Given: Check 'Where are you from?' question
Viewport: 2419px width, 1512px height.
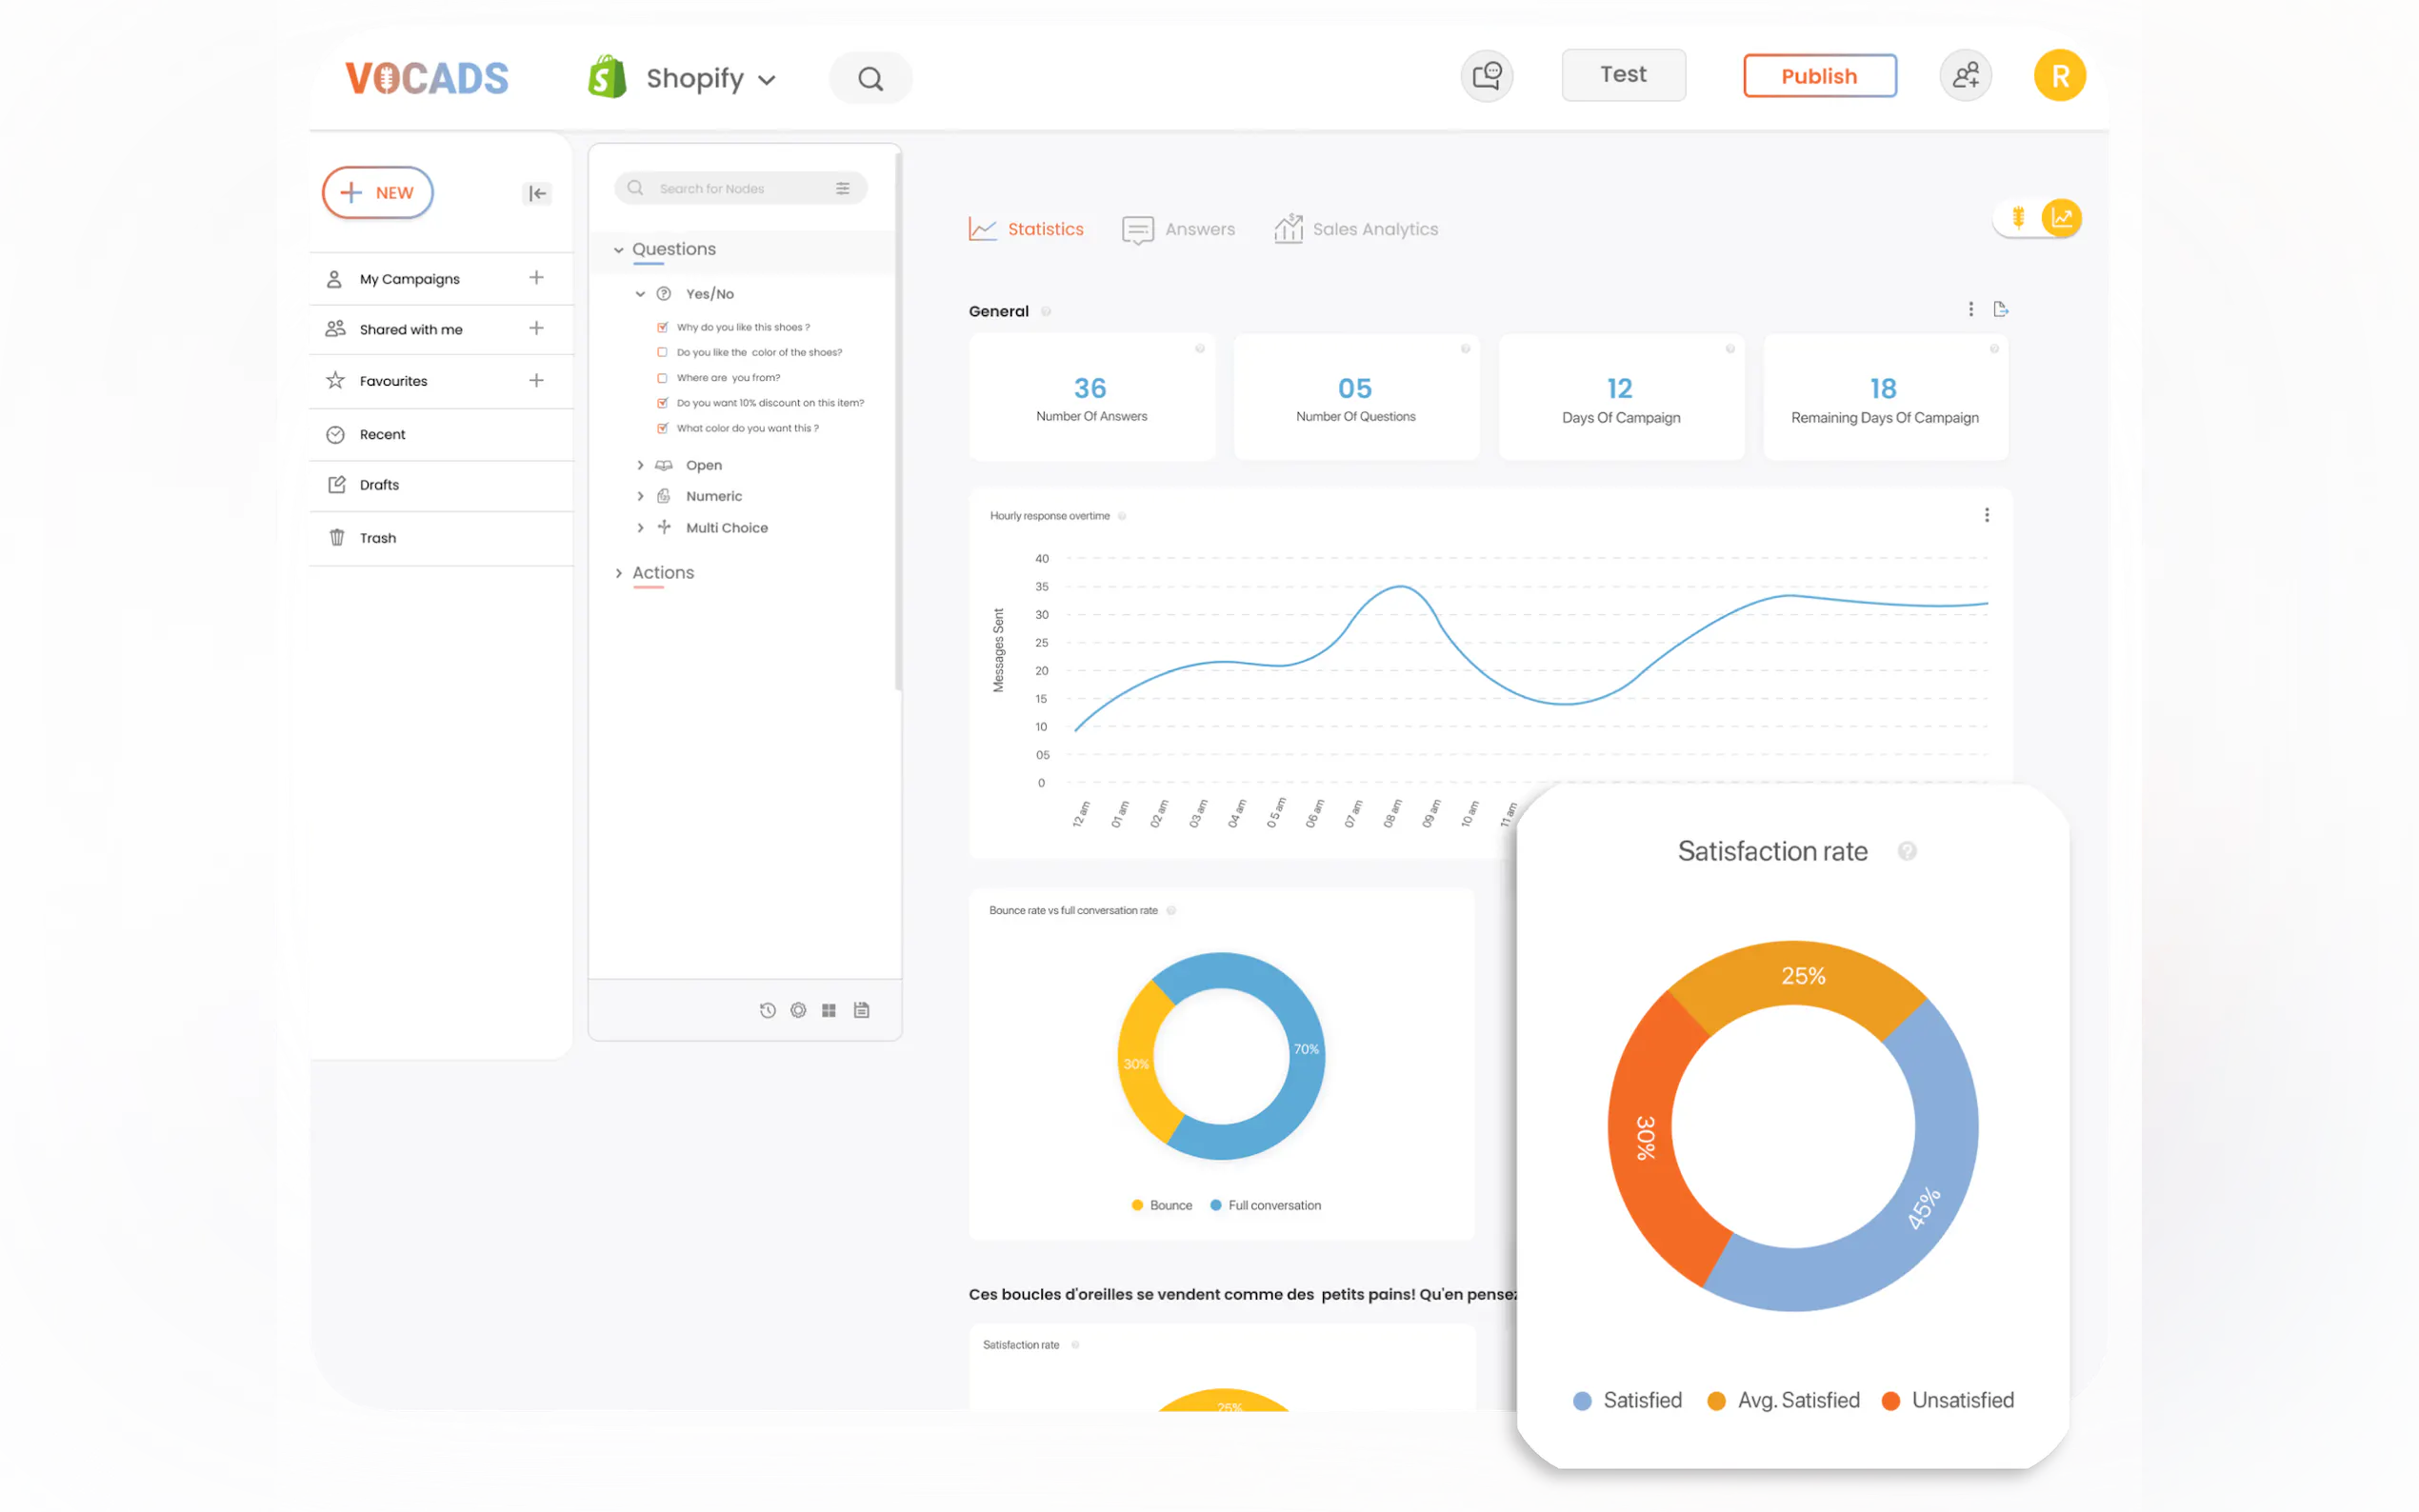Looking at the screenshot, I should pyautogui.click(x=662, y=378).
